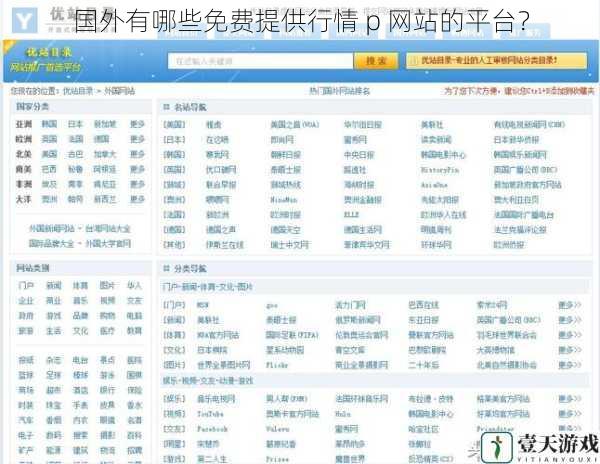Show 更多 countries in 亚洲 row

[137, 124]
